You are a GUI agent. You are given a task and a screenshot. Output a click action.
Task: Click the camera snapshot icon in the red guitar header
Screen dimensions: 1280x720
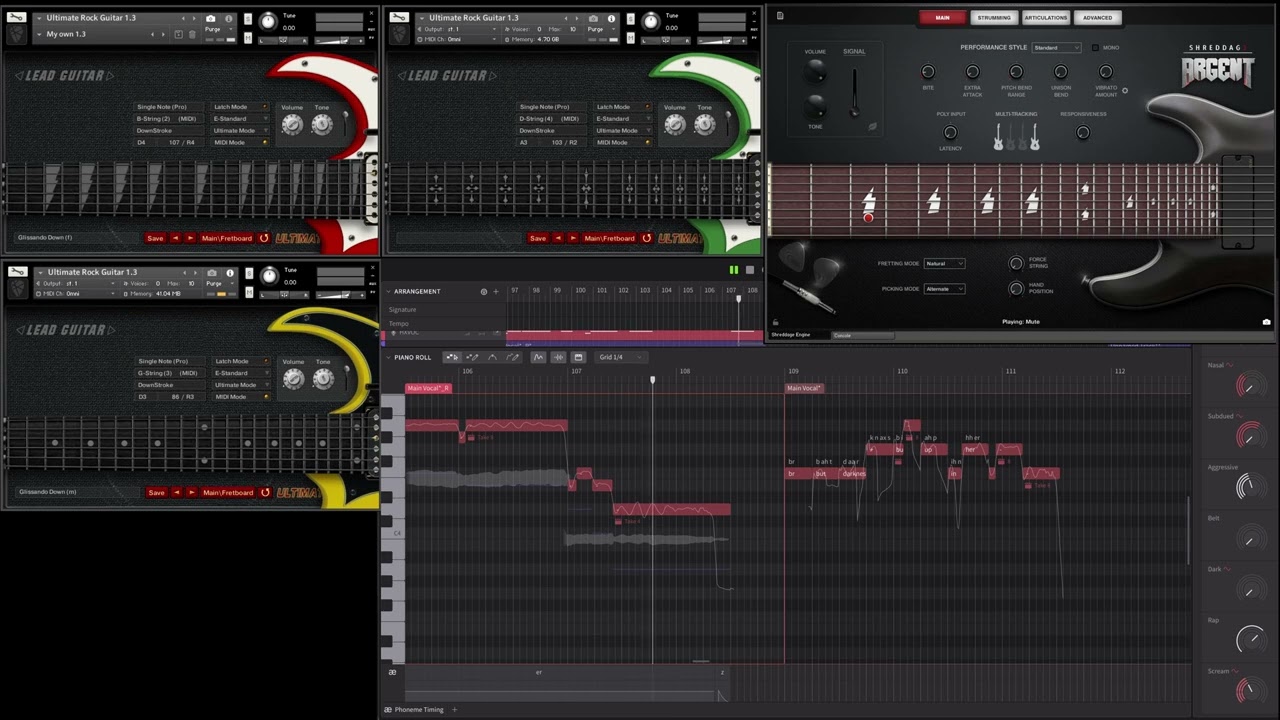[210, 18]
